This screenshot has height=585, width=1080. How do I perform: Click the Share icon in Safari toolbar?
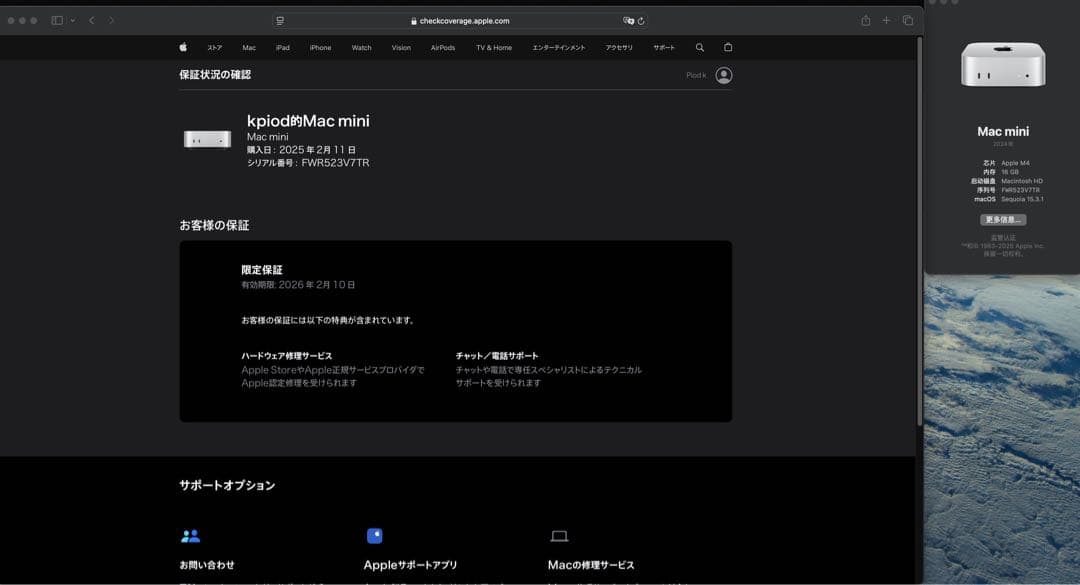tap(866, 19)
